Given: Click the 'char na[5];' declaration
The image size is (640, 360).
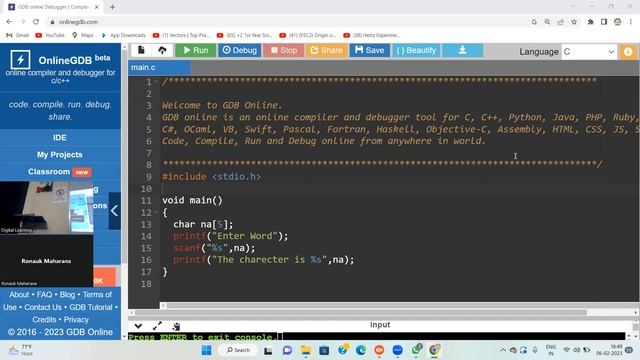Looking at the screenshot, I should [203, 224].
